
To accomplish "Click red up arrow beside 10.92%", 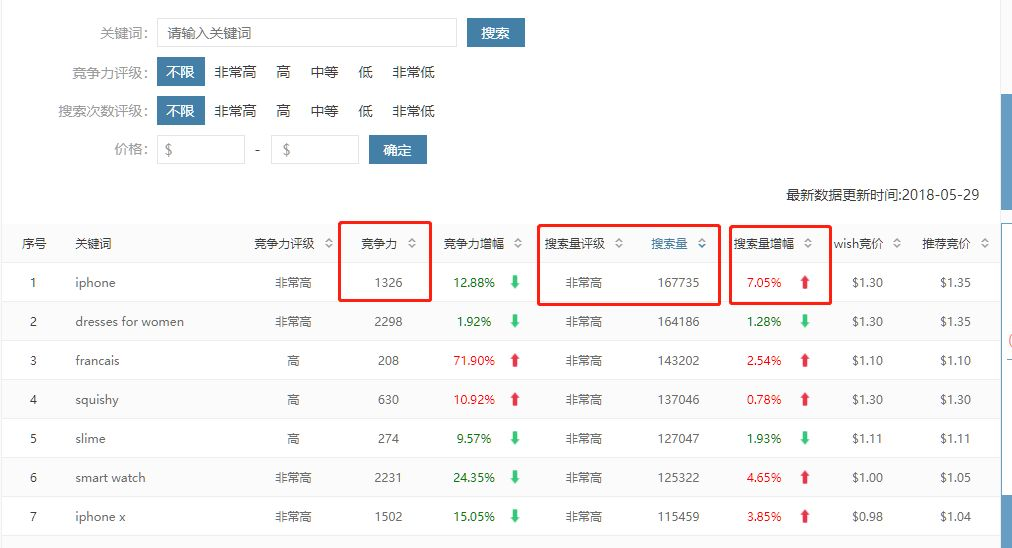I will tap(515, 399).
